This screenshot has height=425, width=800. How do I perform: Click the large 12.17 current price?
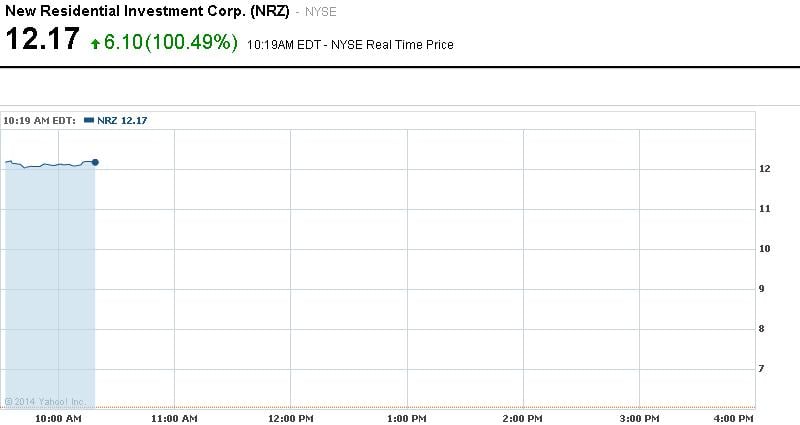[42, 41]
